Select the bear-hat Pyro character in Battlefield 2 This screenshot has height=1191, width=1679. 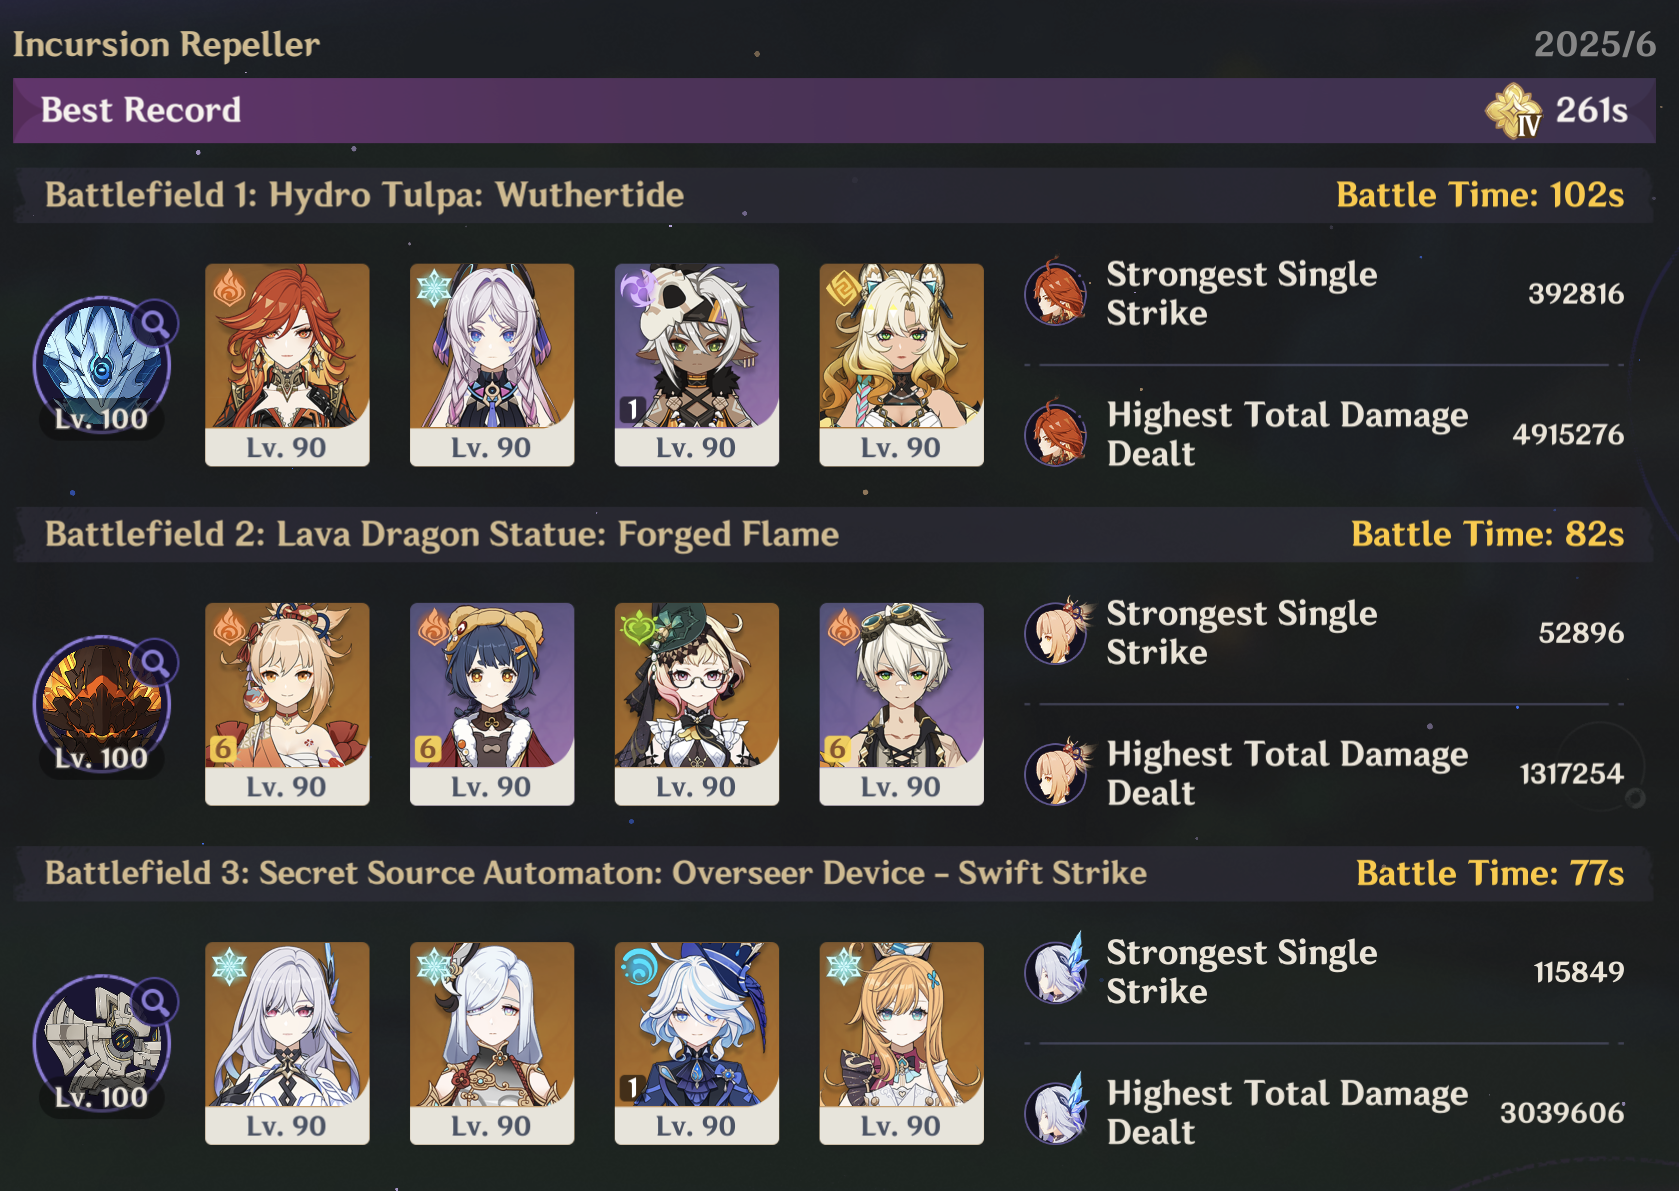coord(492,704)
